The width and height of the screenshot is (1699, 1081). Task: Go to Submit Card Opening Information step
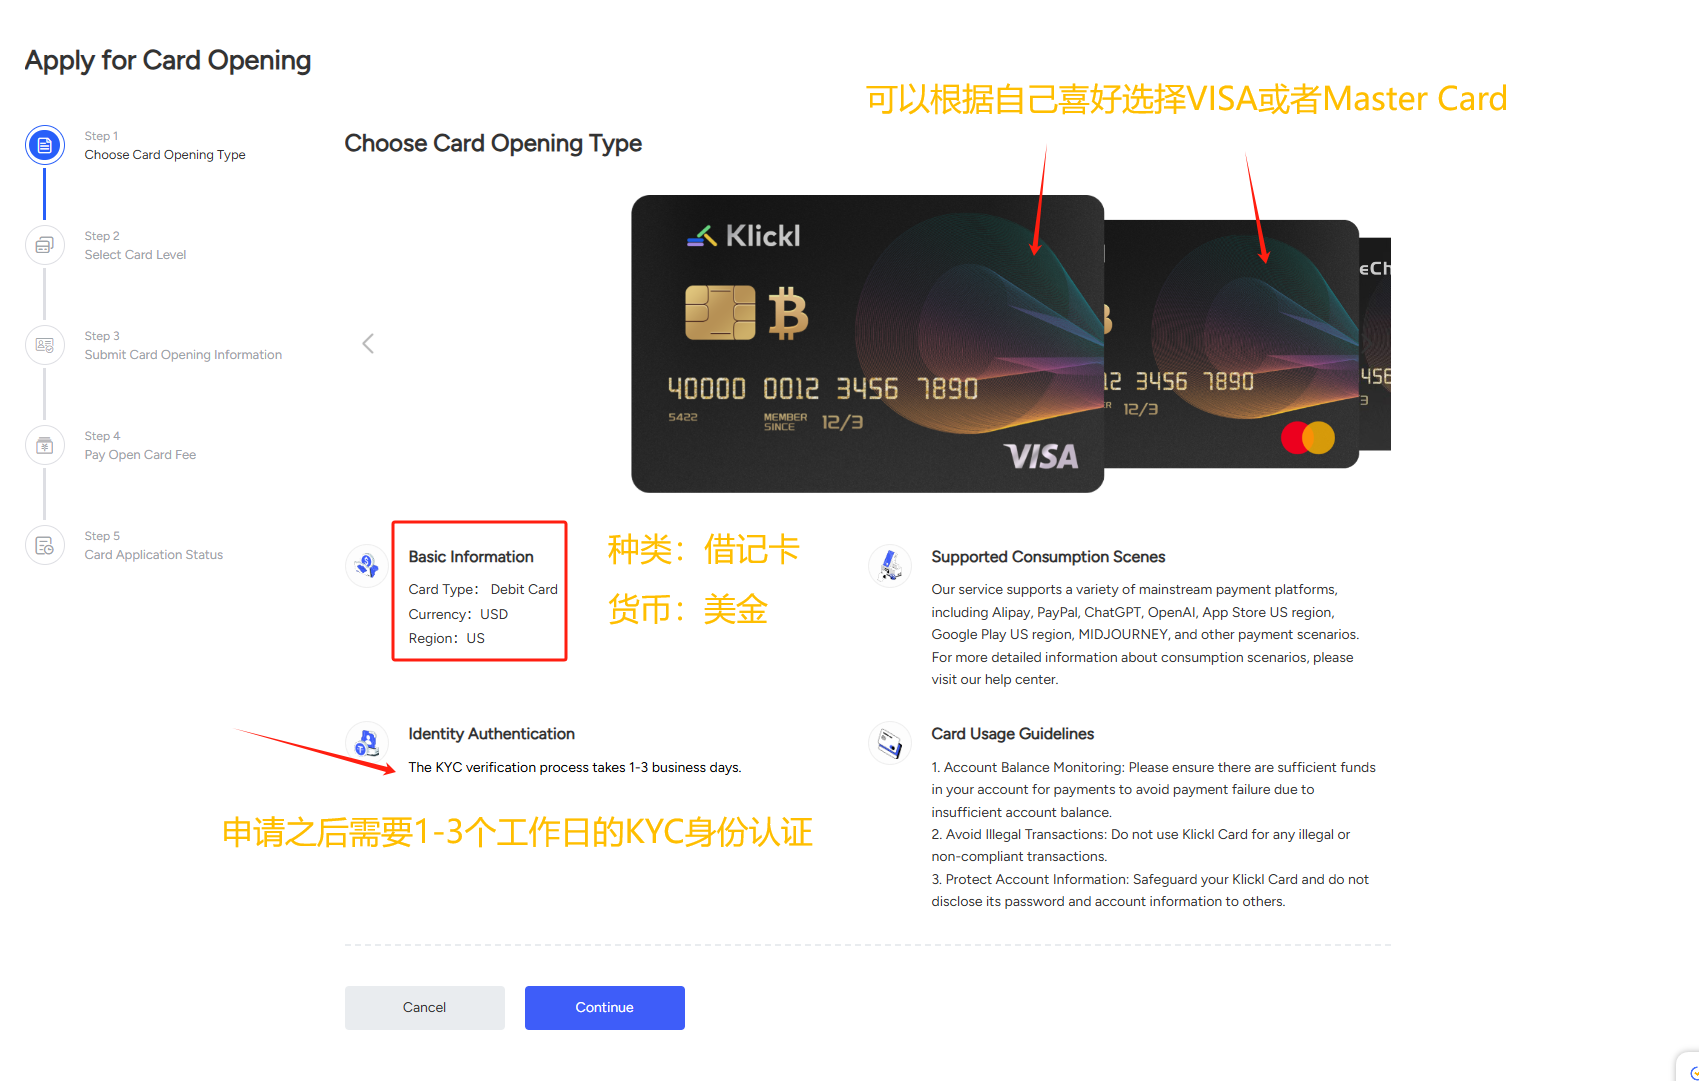click(x=183, y=355)
